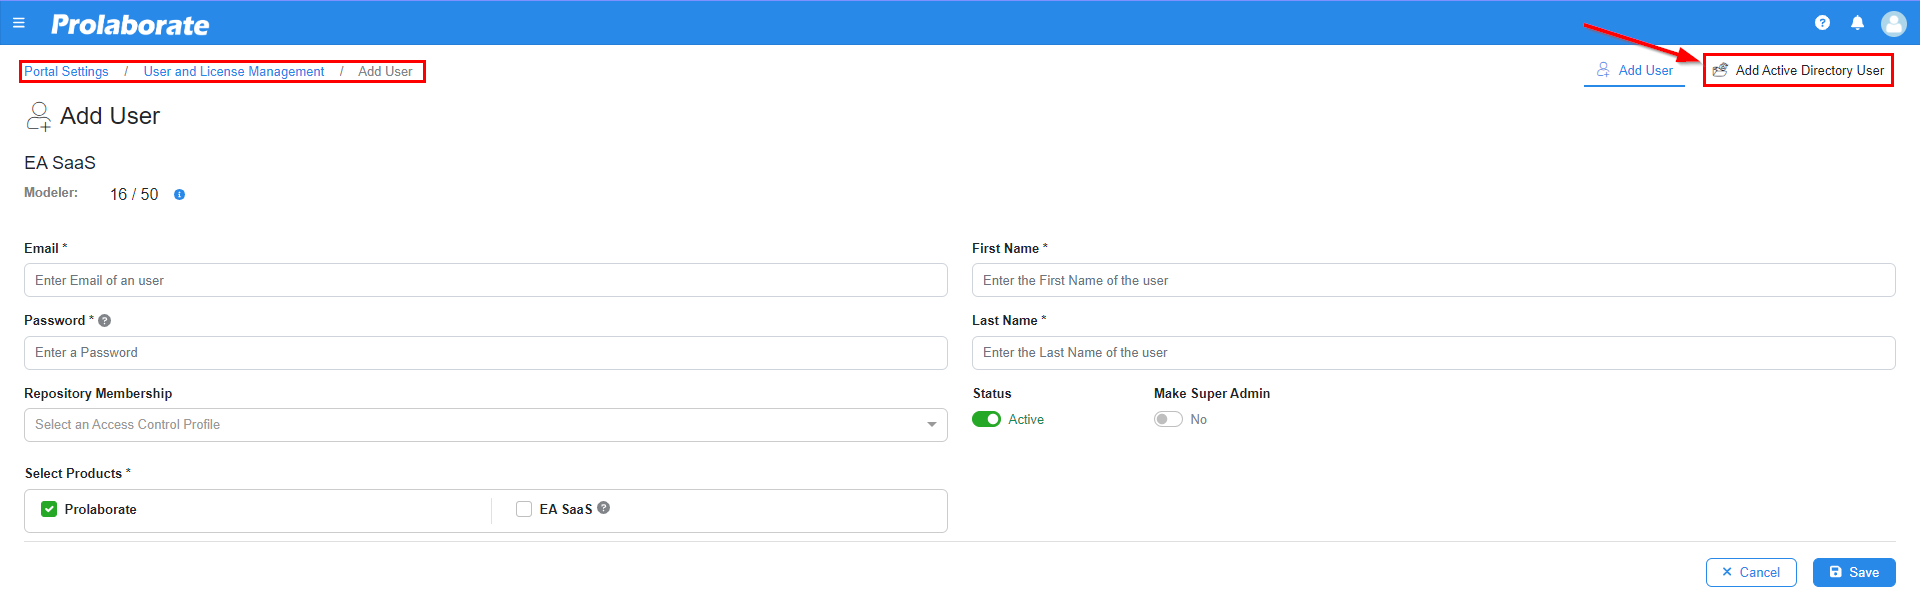Screen dimensions: 1920x594
Task: Click the 16 / 50 Modeler count
Action: click(x=134, y=194)
